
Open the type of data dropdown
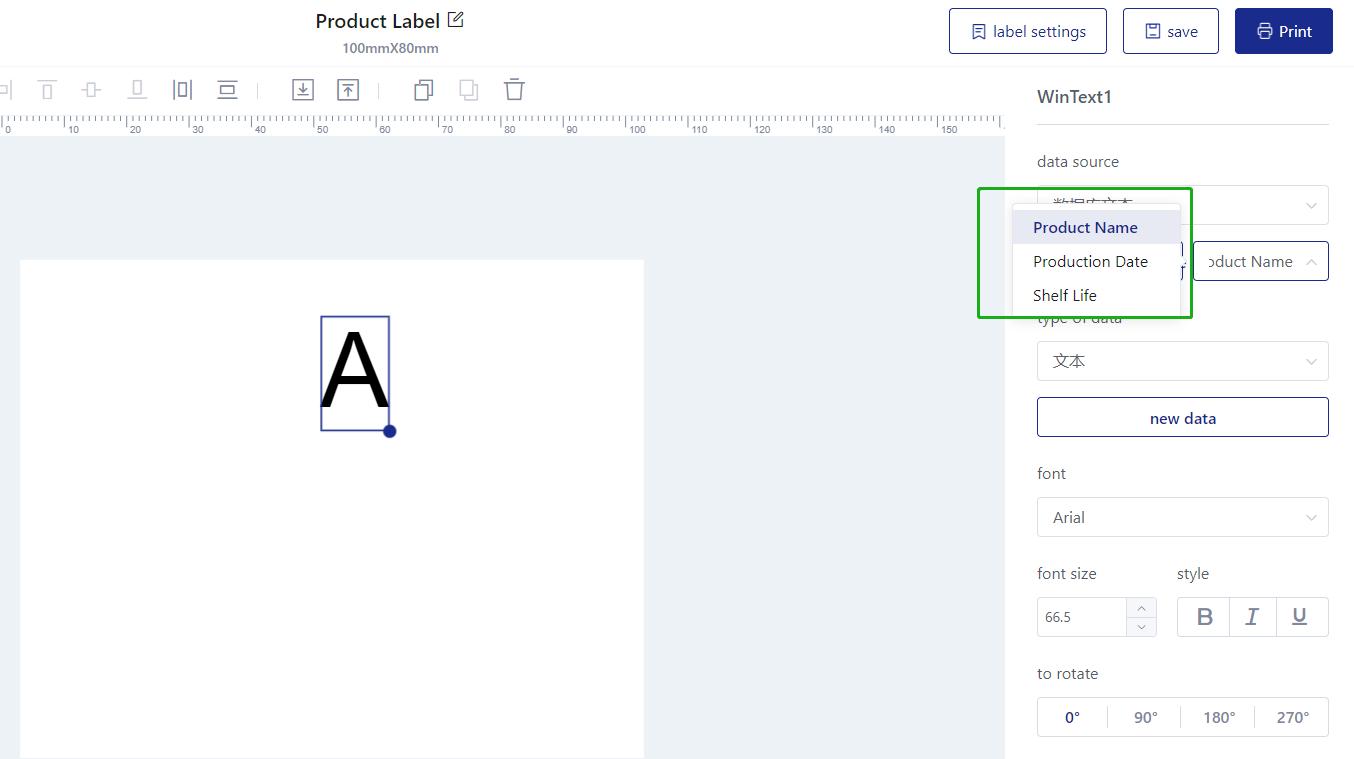pos(1182,360)
